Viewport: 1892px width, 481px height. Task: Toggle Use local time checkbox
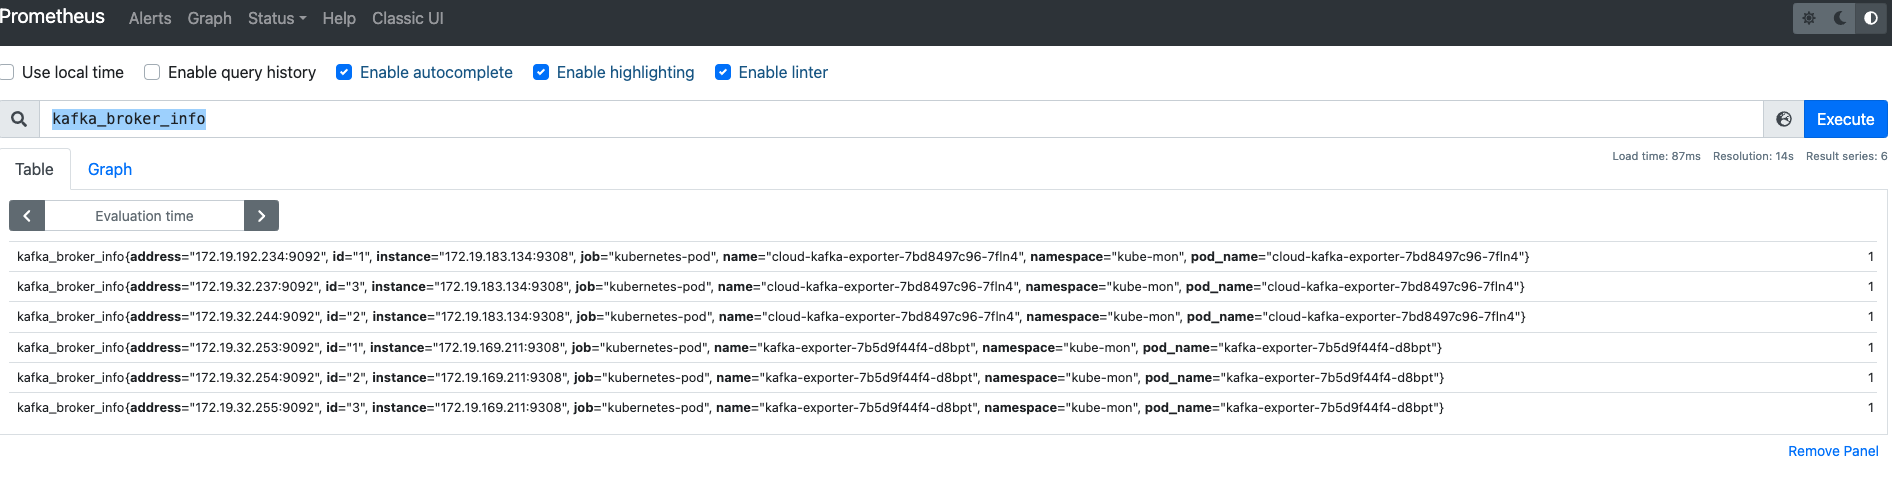click(x=7, y=72)
